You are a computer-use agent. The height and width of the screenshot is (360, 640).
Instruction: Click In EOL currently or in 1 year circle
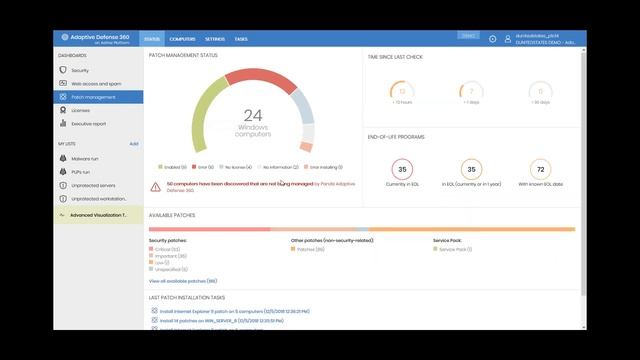(471, 169)
